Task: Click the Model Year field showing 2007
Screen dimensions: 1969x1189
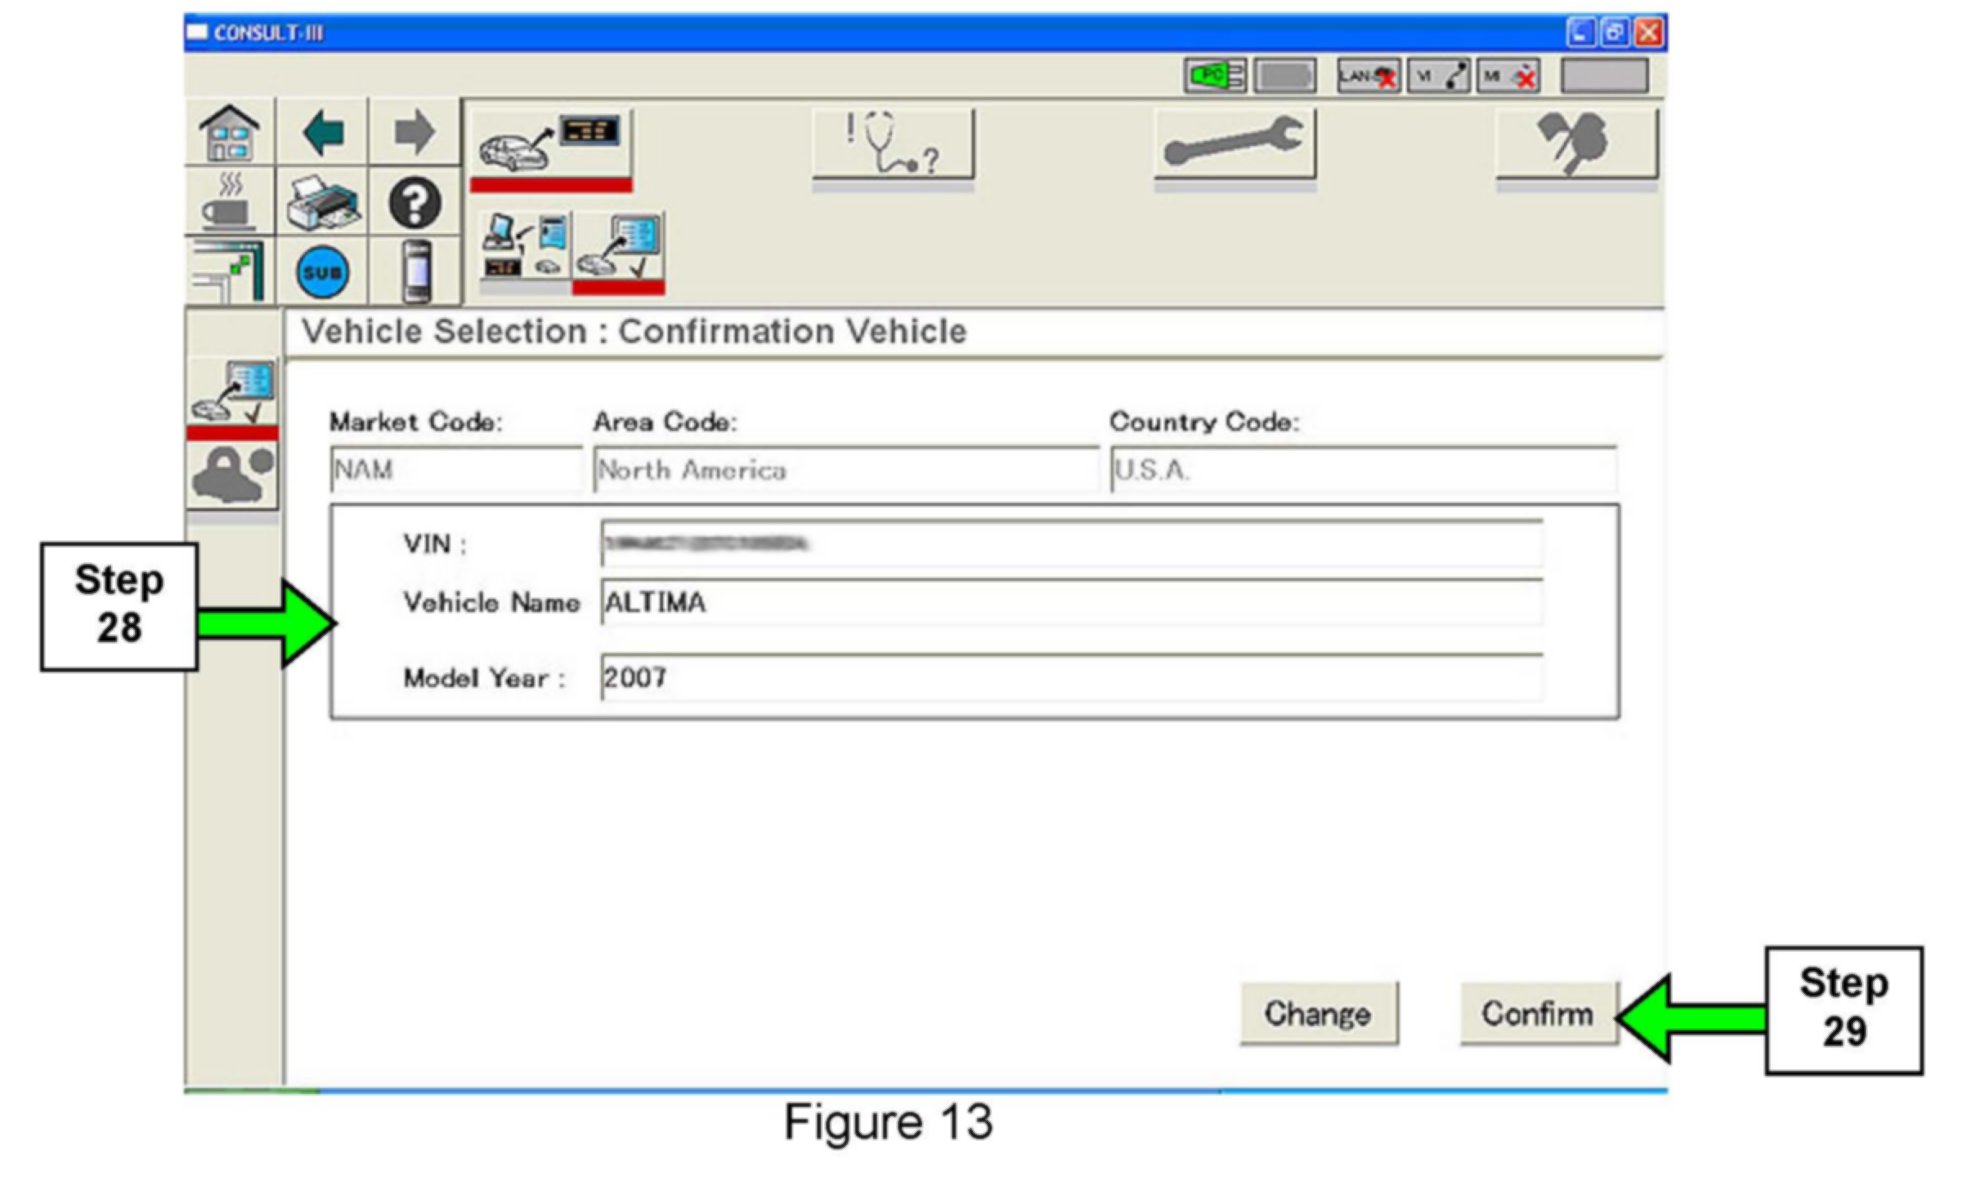Action: [1070, 677]
